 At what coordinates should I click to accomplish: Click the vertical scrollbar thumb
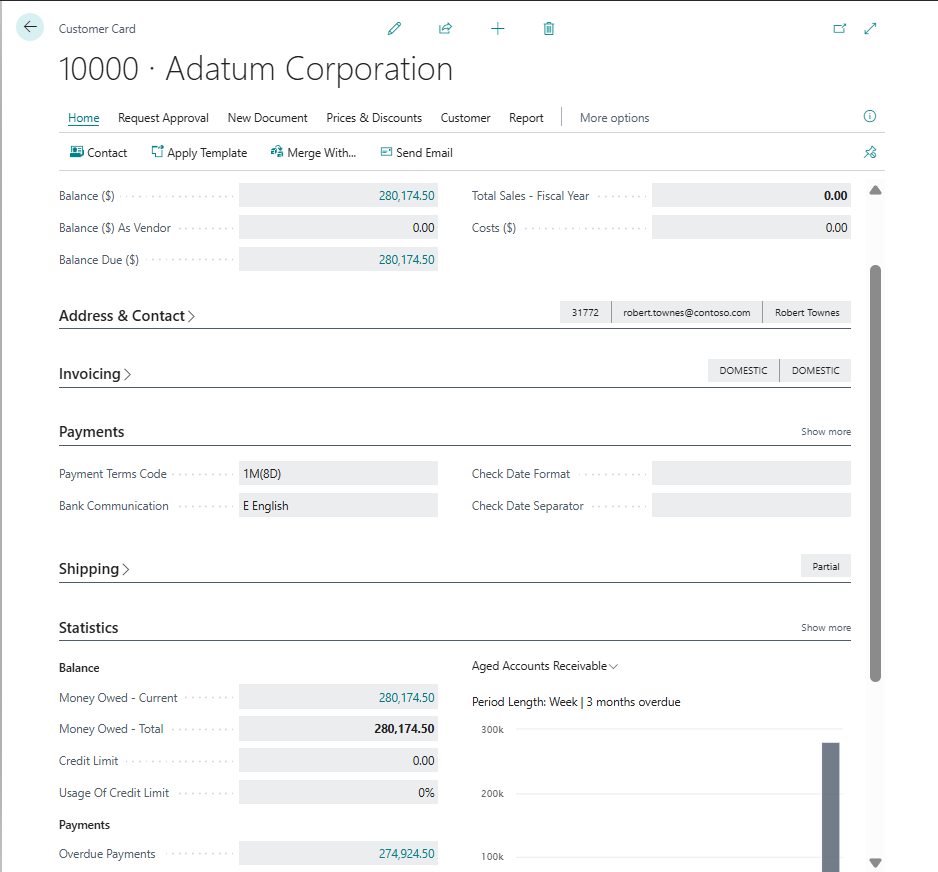pyautogui.click(x=875, y=473)
